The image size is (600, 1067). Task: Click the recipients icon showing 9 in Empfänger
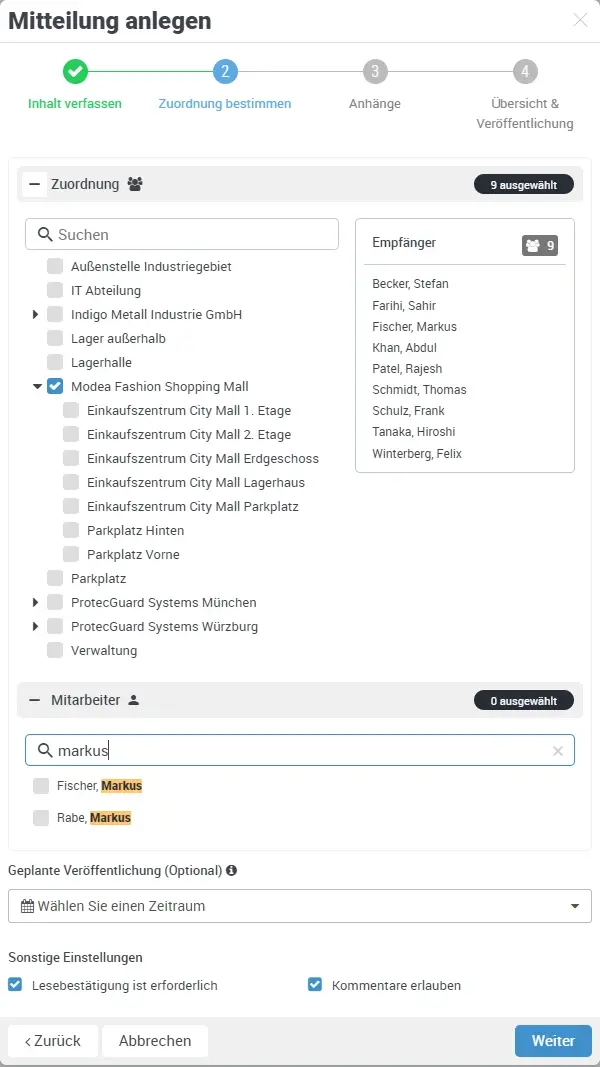[x=532, y=244]
